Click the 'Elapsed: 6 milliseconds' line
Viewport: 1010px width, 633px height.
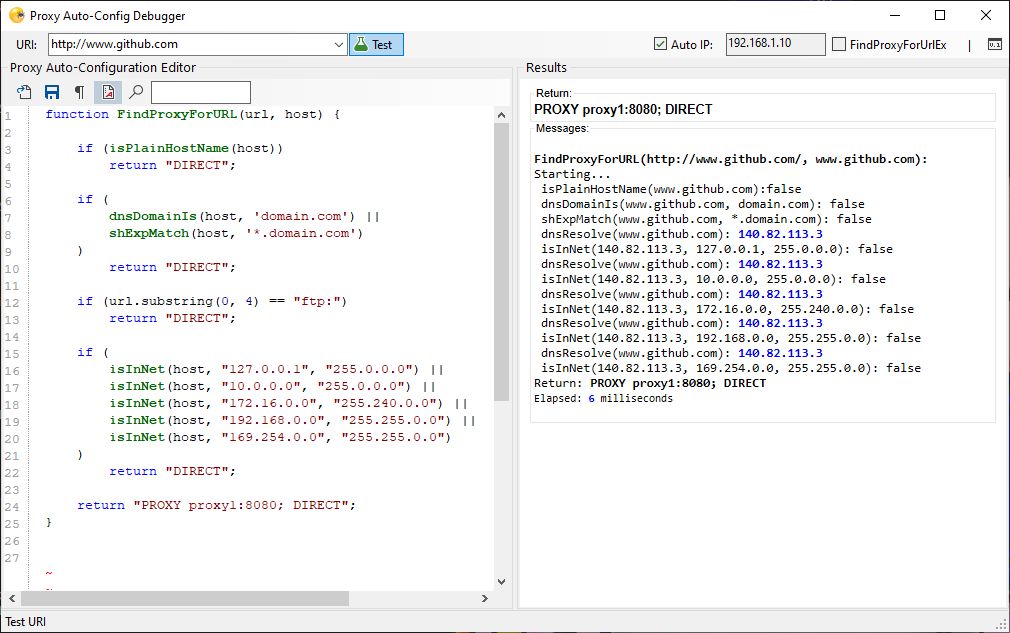click(x=603, y=398)
